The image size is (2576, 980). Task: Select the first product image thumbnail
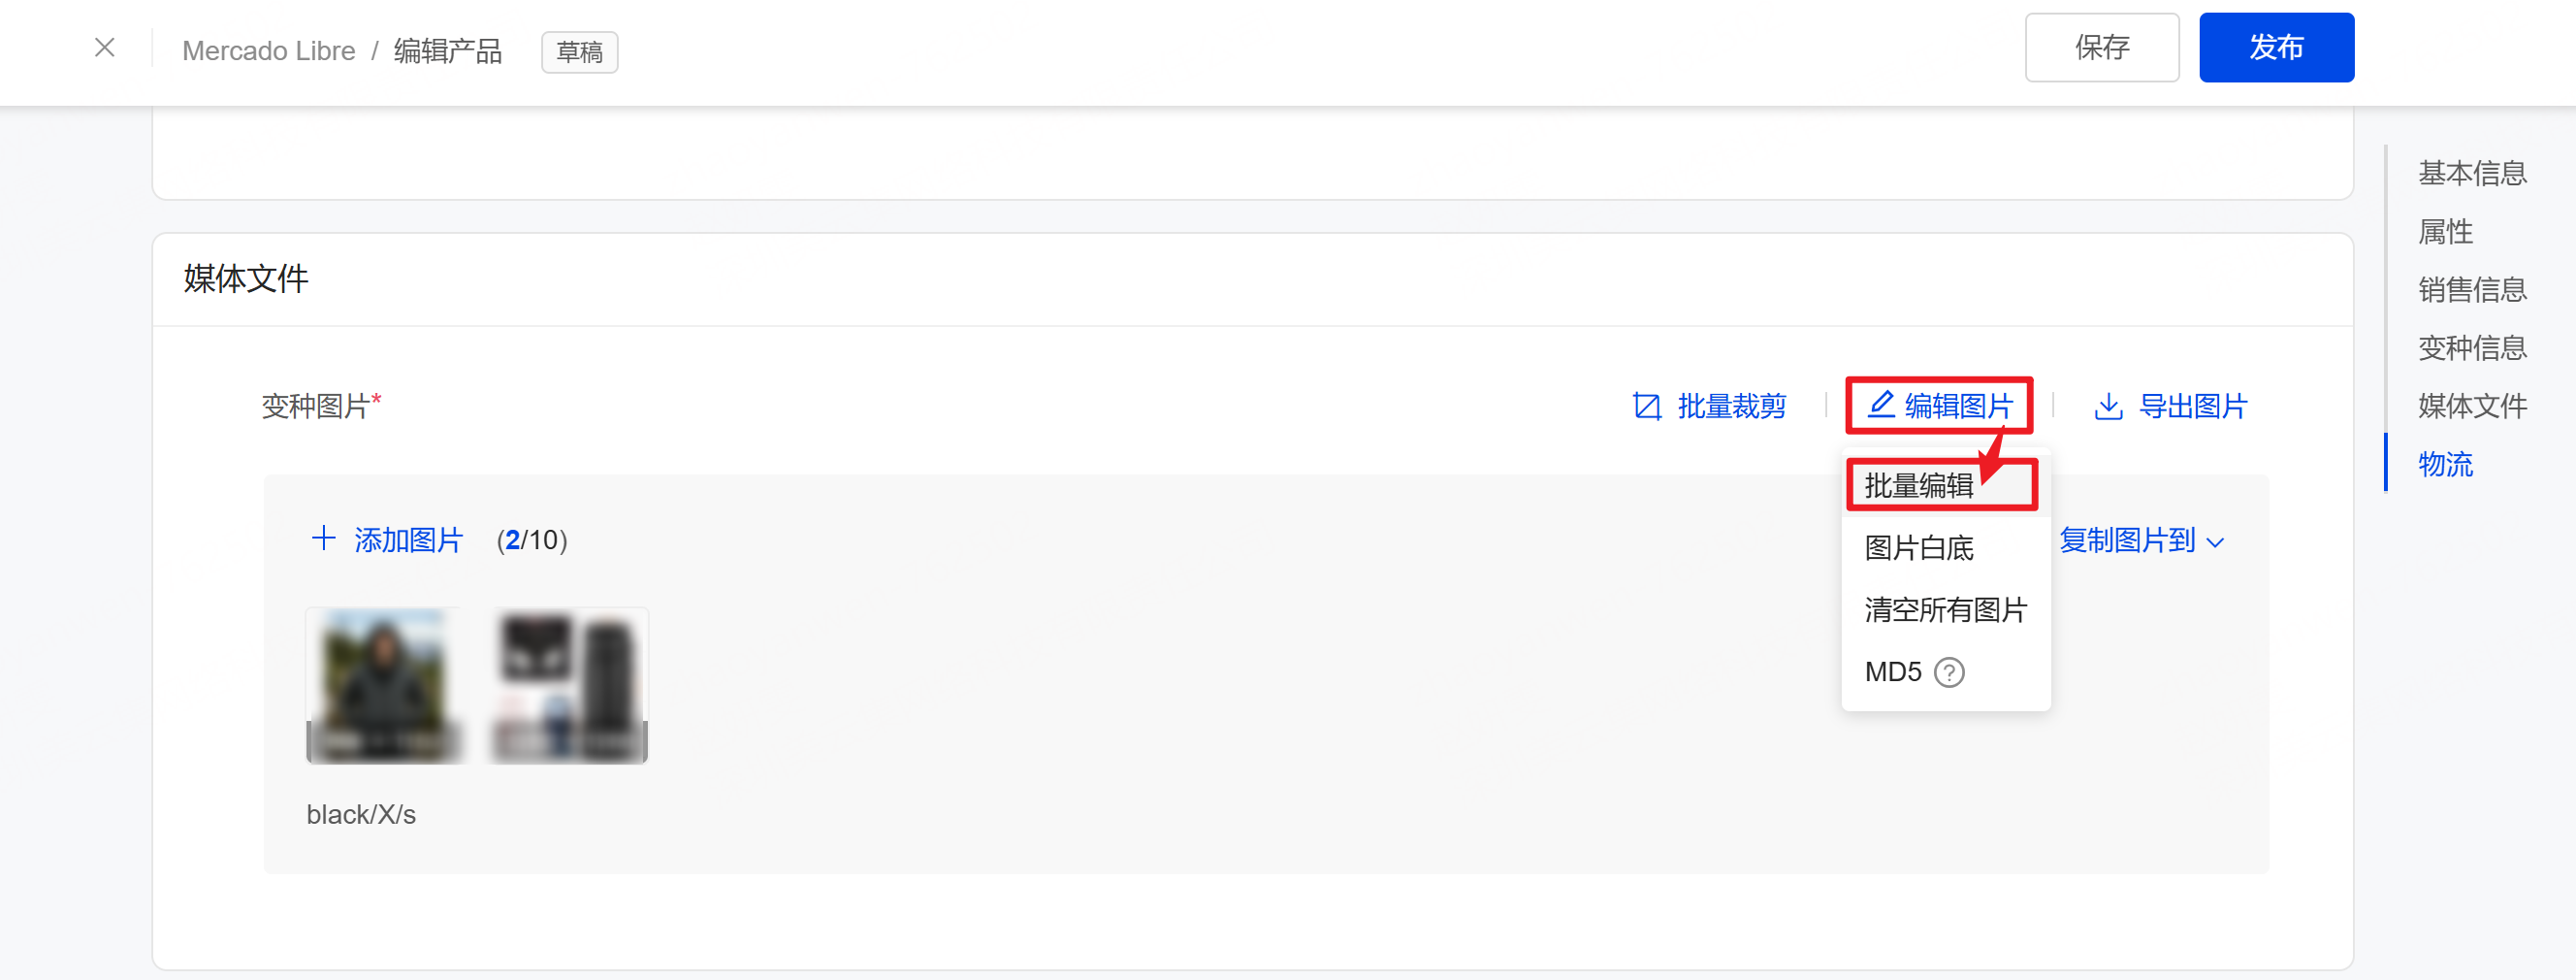click(384, 685)
